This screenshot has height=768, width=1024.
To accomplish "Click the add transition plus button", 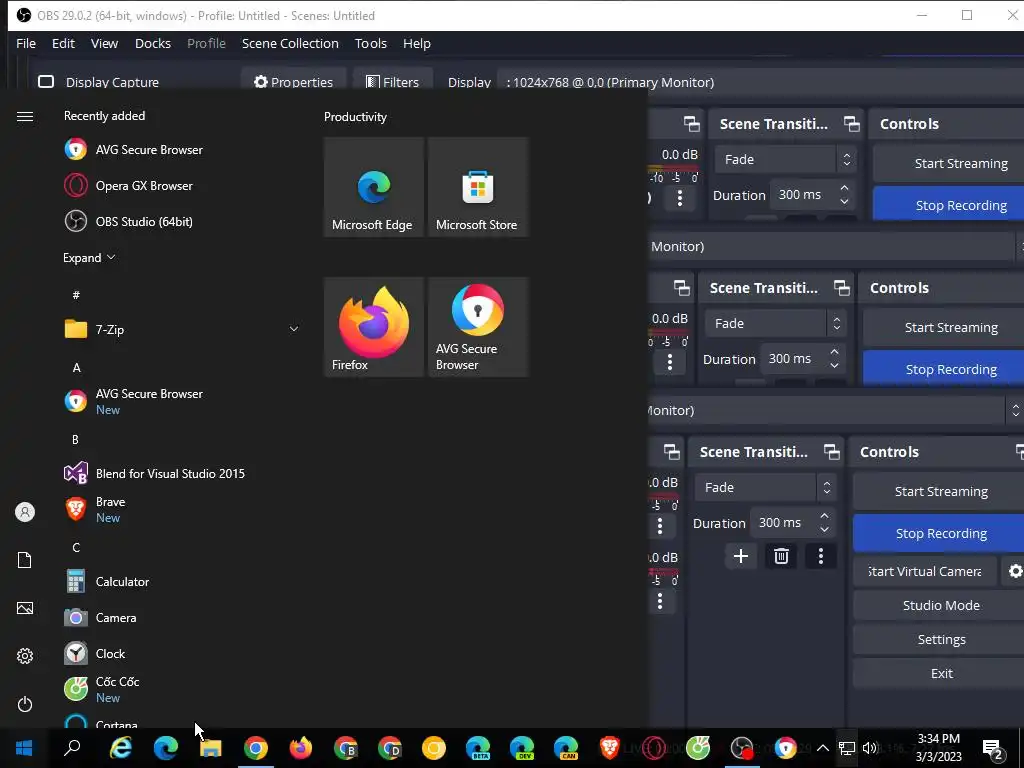I will (x=741, y=556).
